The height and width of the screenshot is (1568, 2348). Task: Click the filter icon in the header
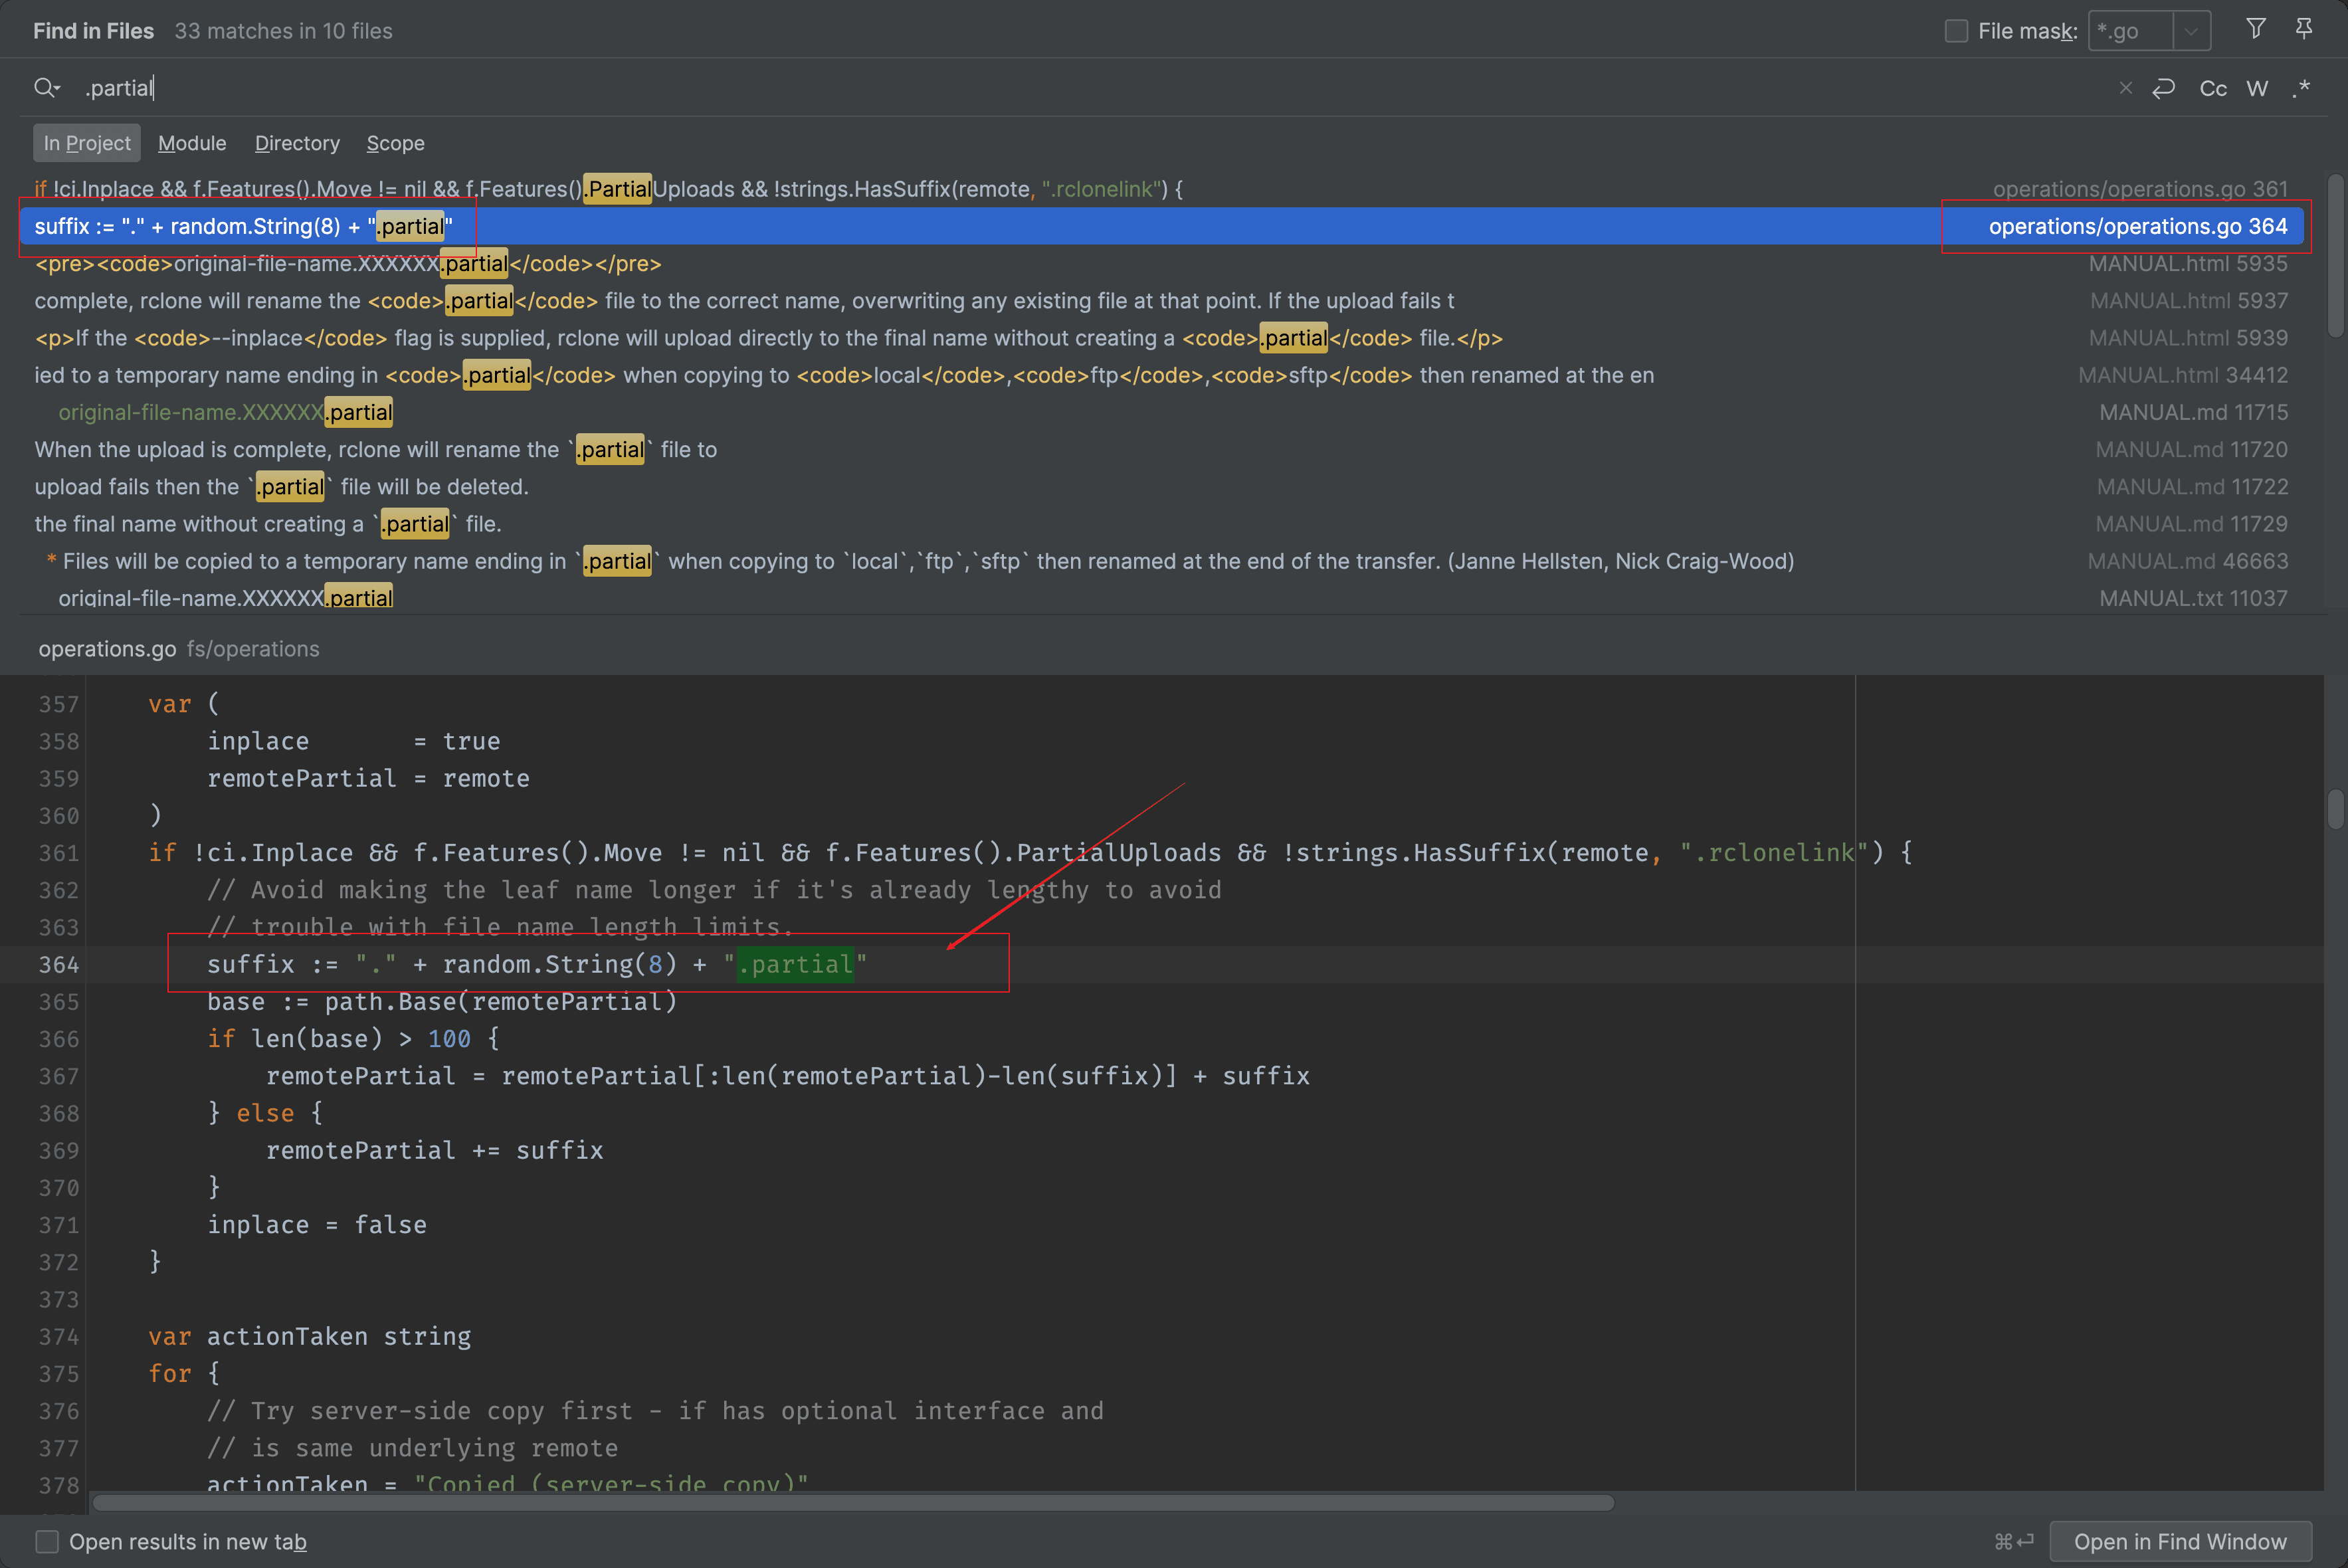tap(2255, 29)
